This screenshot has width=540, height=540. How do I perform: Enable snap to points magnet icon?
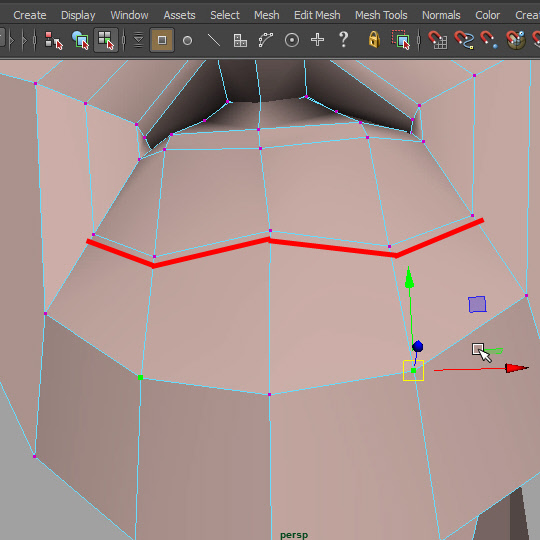[489, 40]
